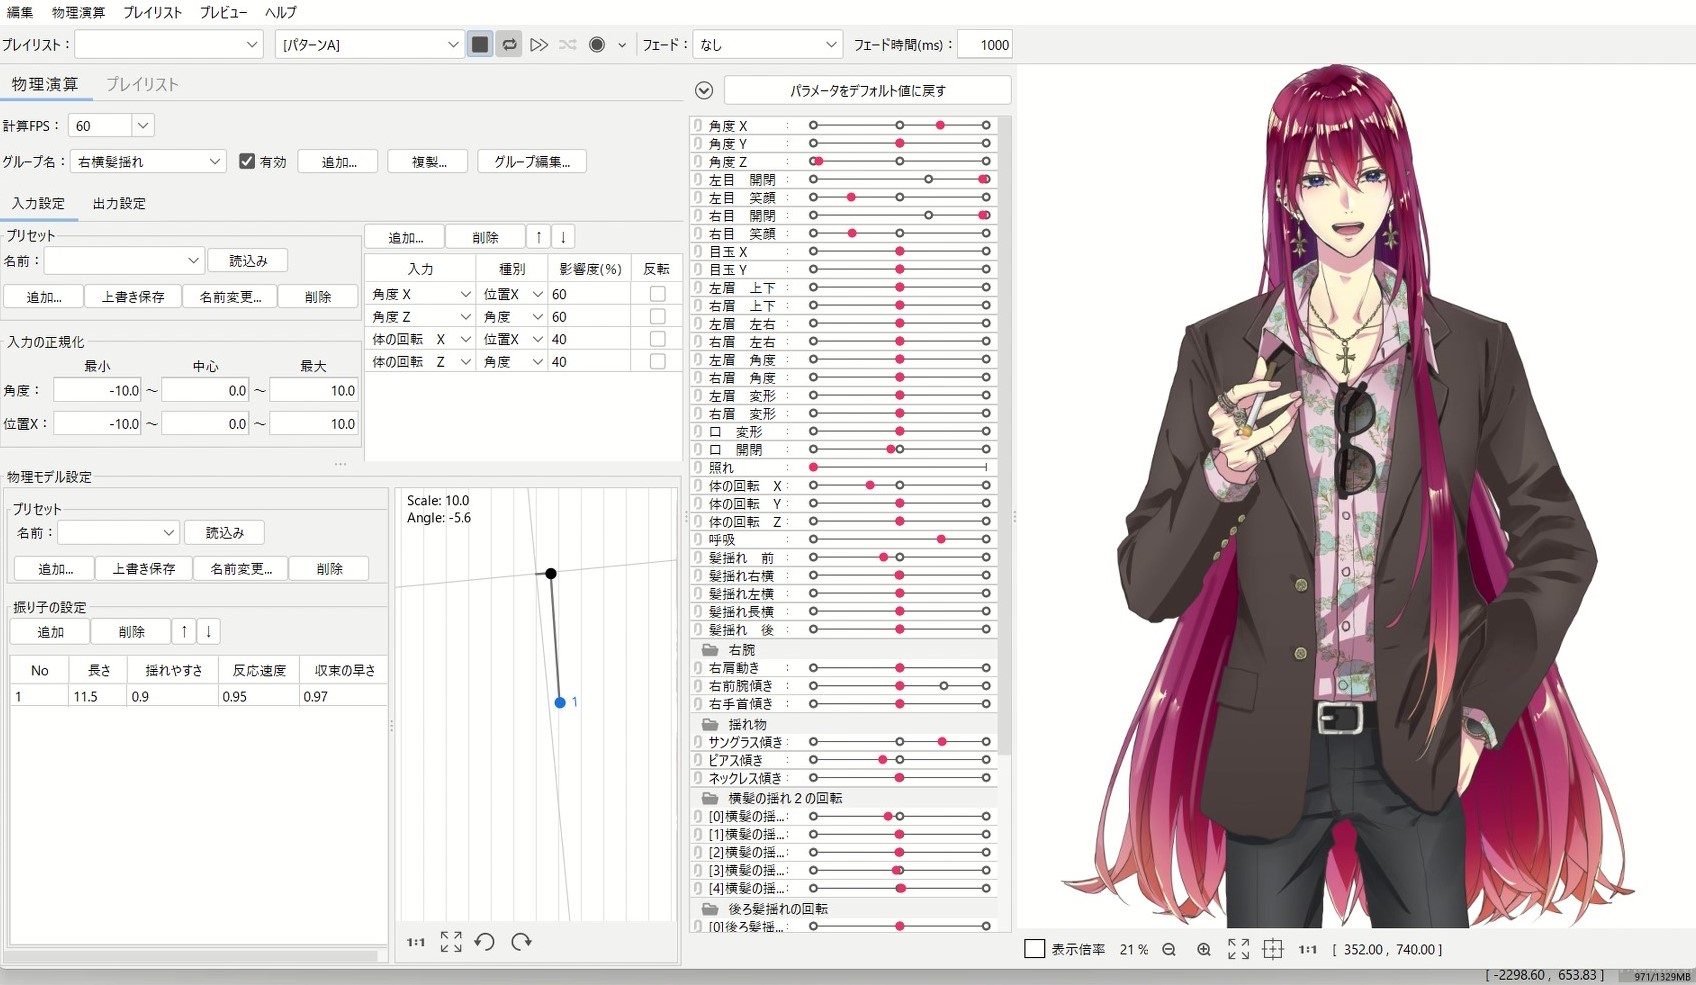Click the rotate counterclockwise icon

click(485, 942)
